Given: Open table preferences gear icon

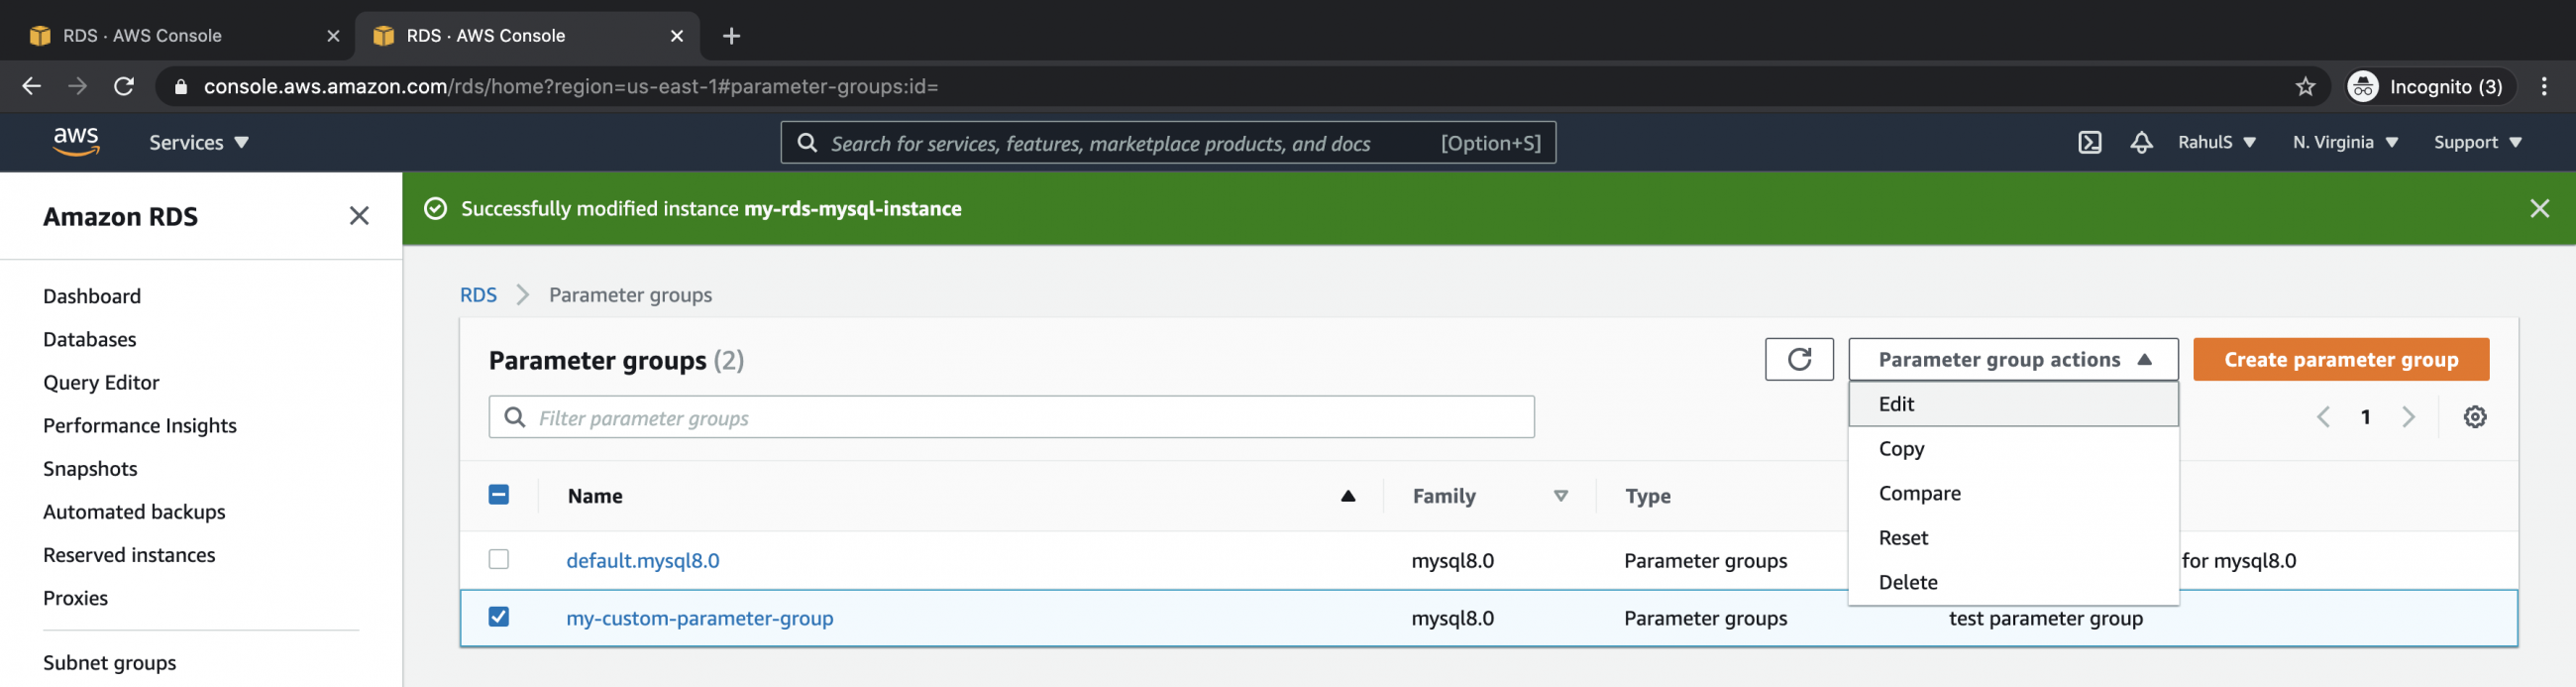Looking at the screenshot, I should click(2474, 417).
